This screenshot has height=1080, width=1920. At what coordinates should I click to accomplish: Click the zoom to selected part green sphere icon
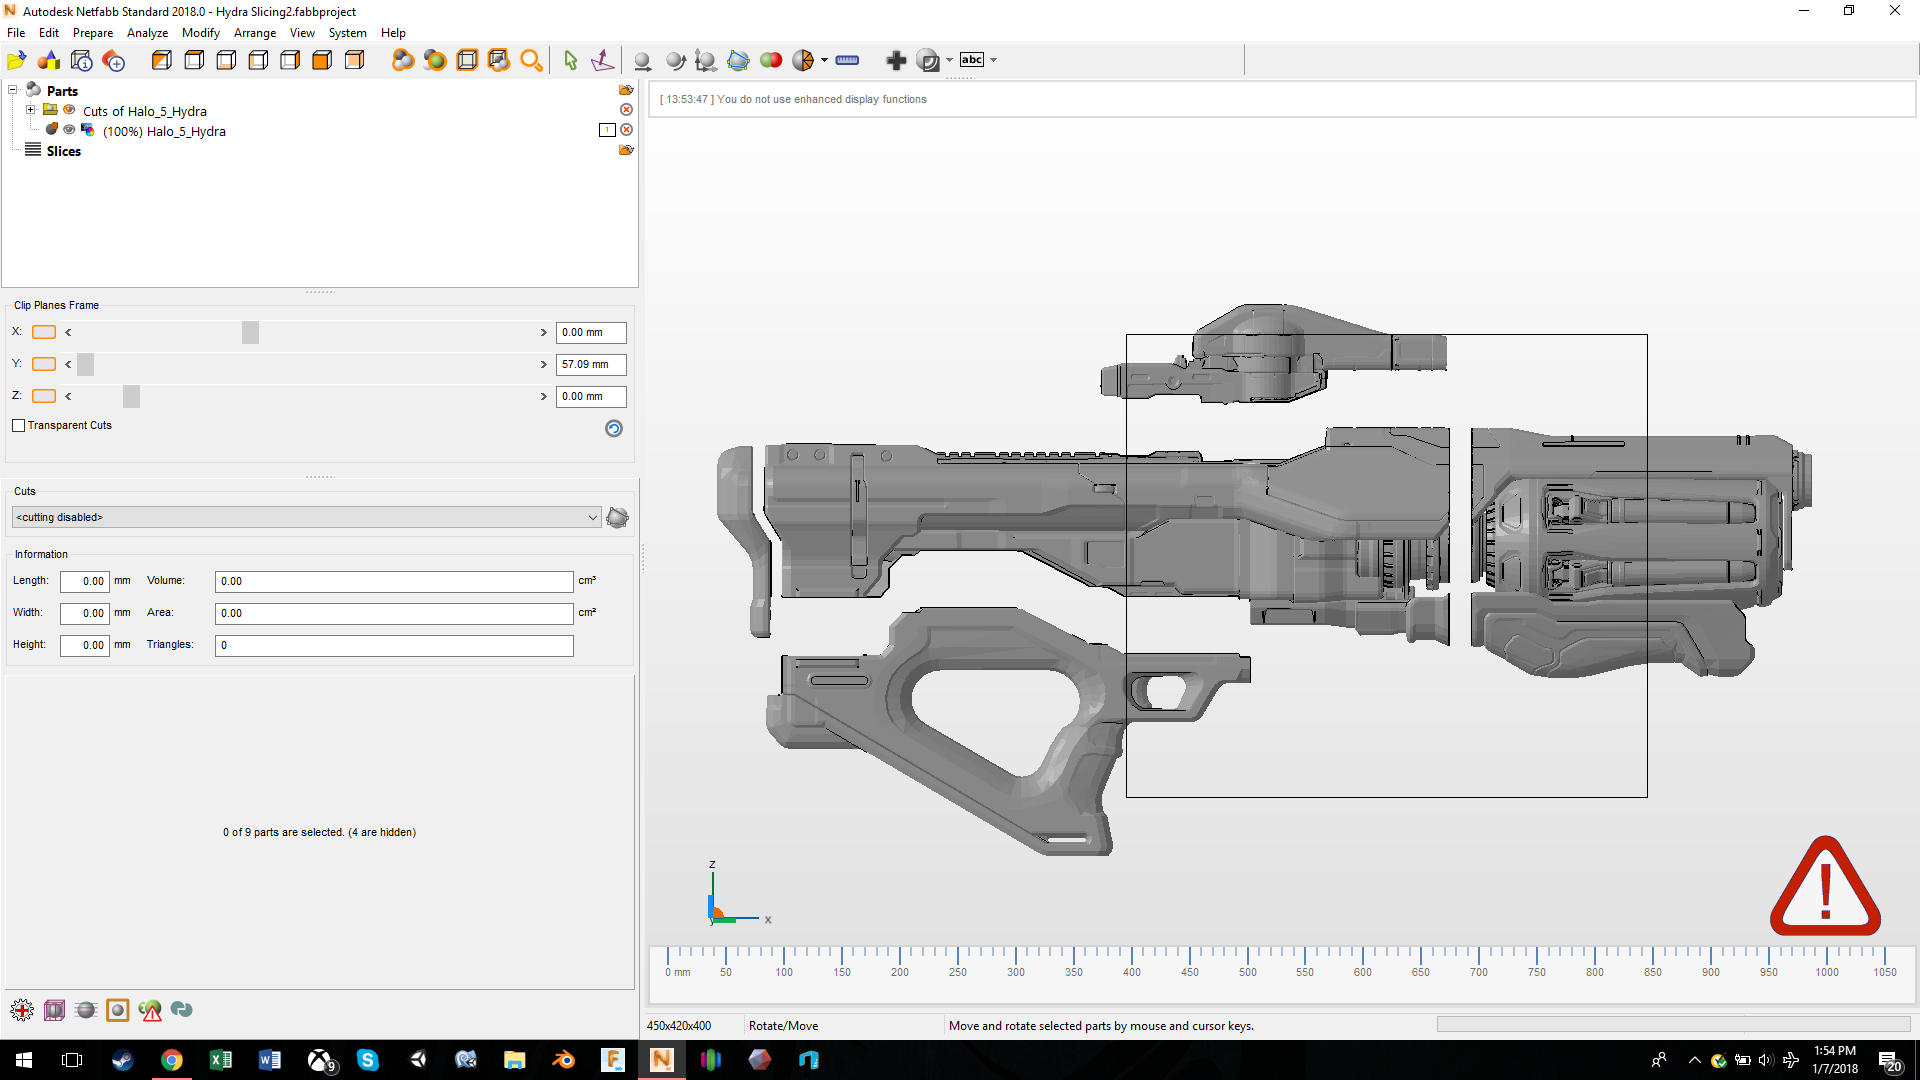tap(435, 61)
